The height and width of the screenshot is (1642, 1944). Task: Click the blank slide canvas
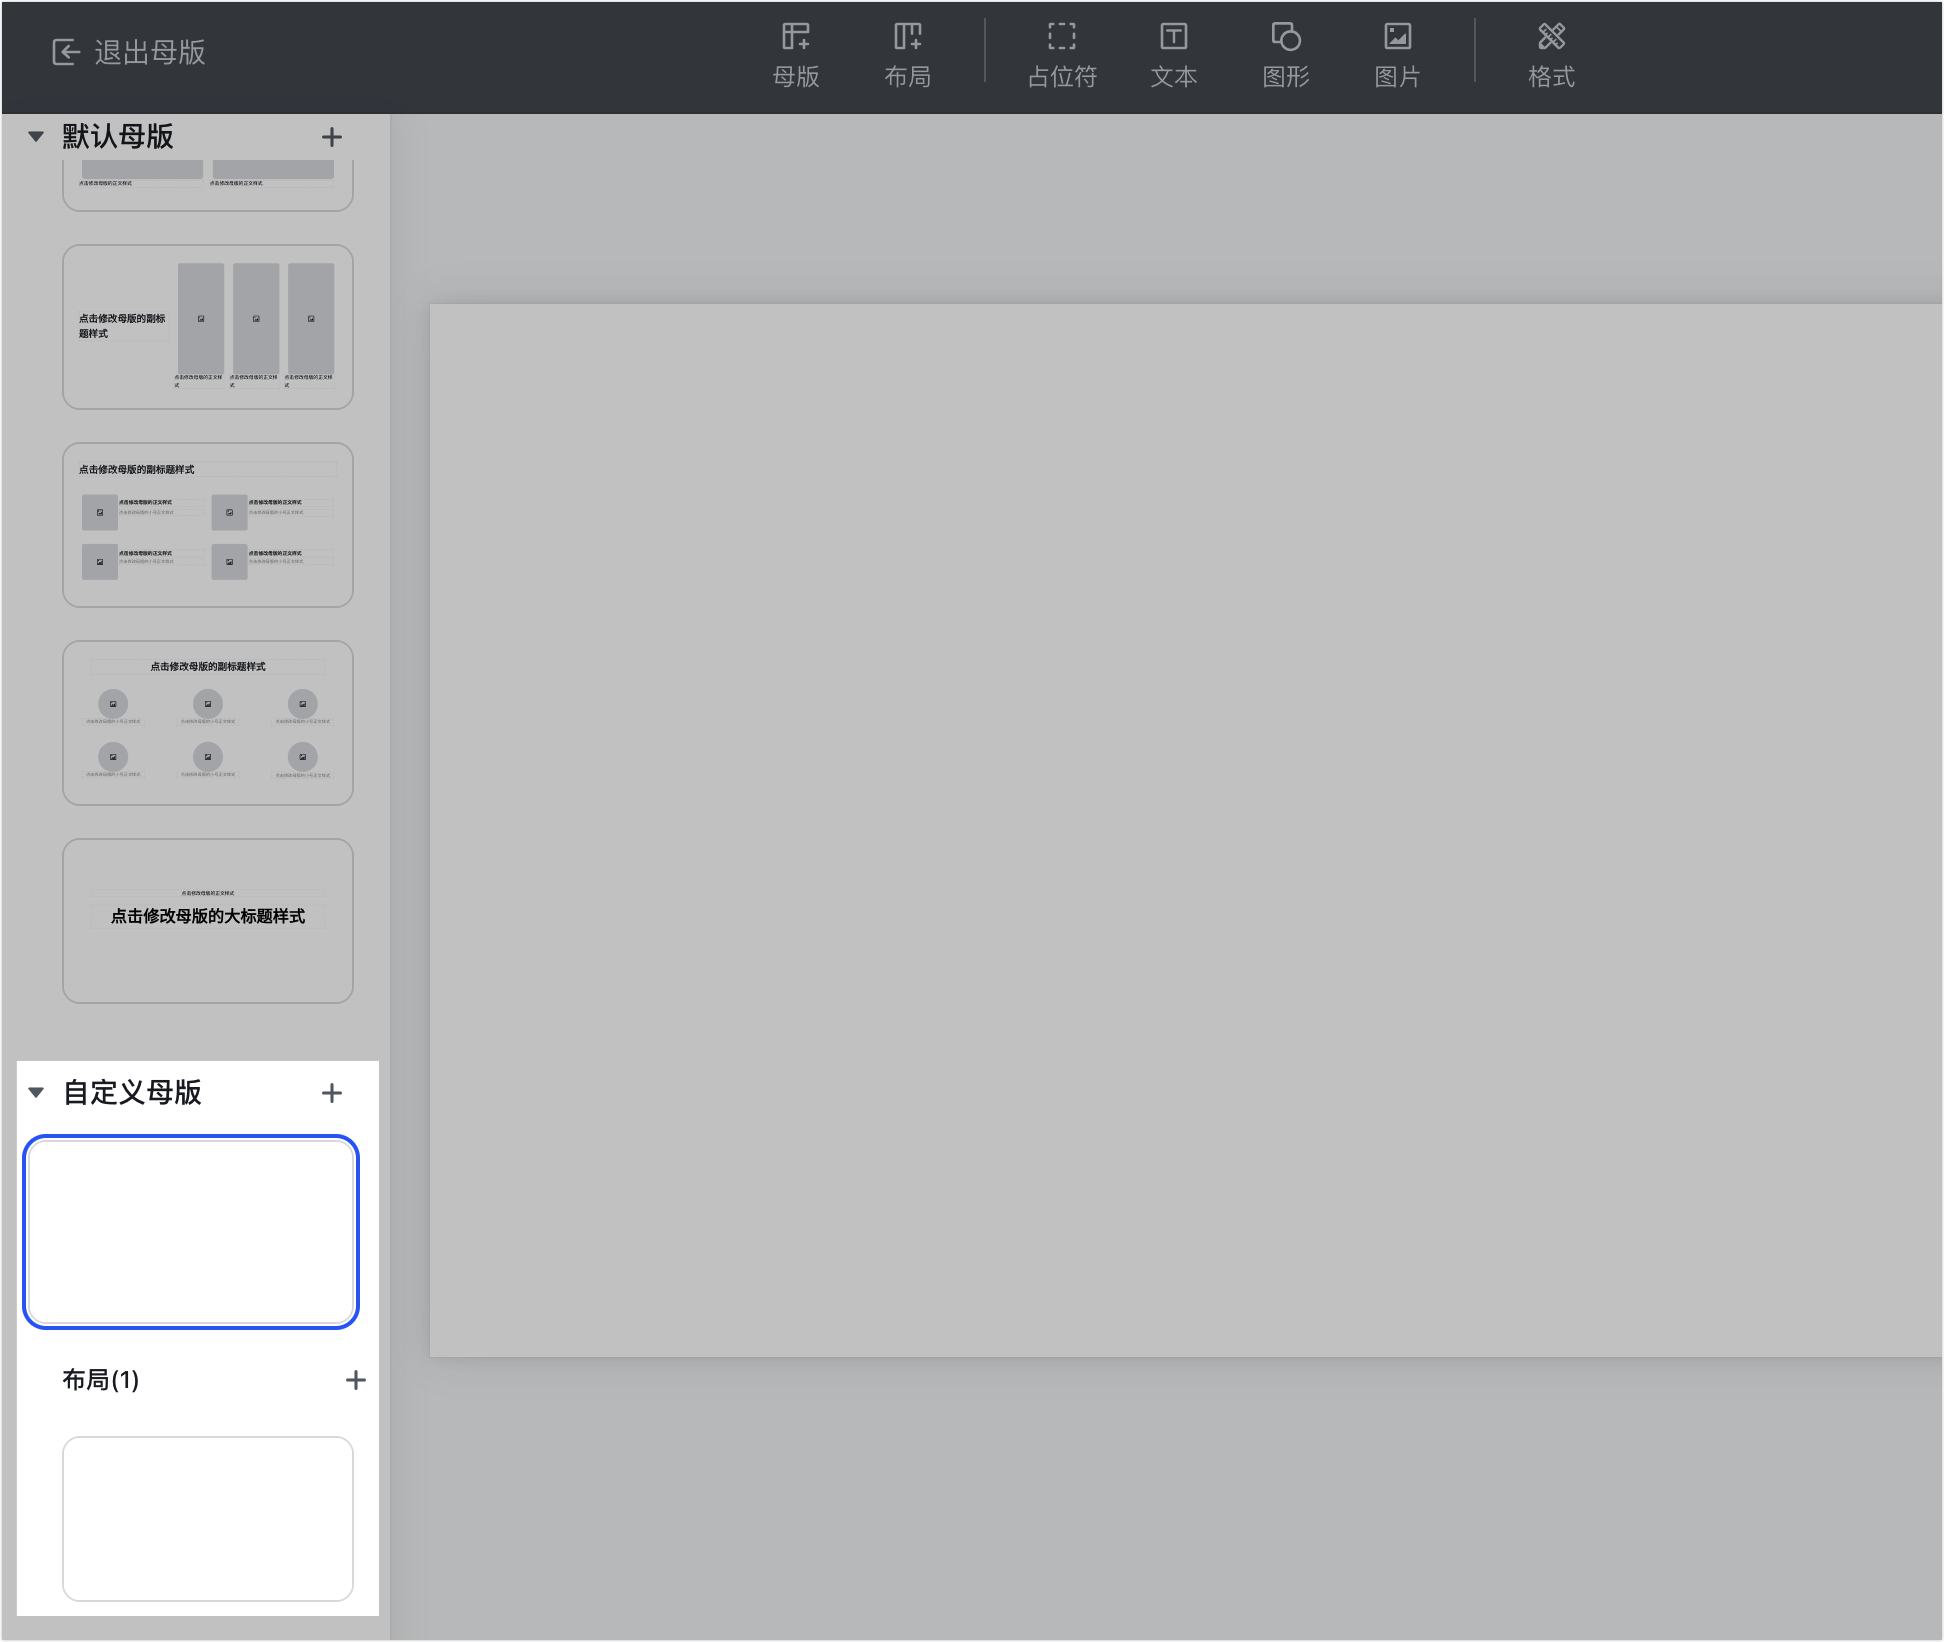point(1186,830)
